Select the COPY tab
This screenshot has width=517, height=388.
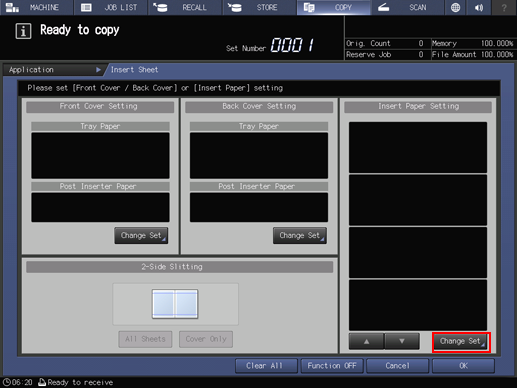[334, 7]
